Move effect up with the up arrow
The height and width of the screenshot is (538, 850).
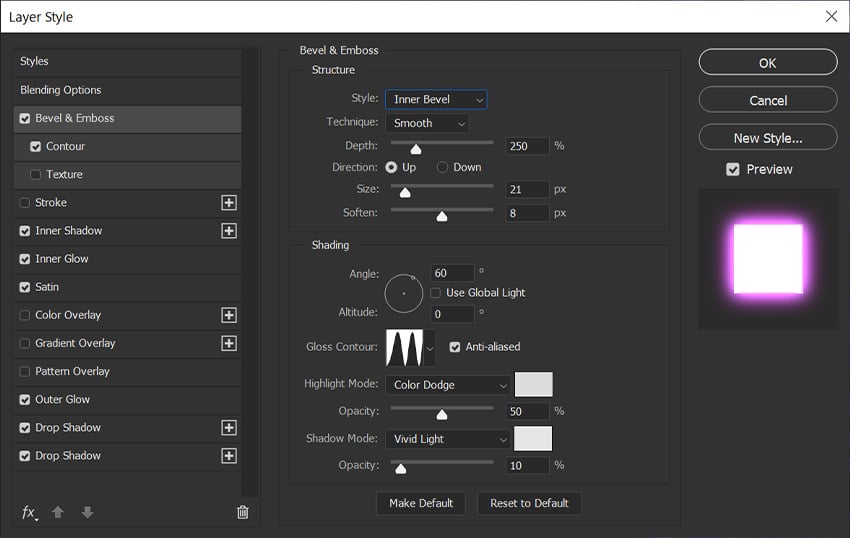tap(58, 512)
